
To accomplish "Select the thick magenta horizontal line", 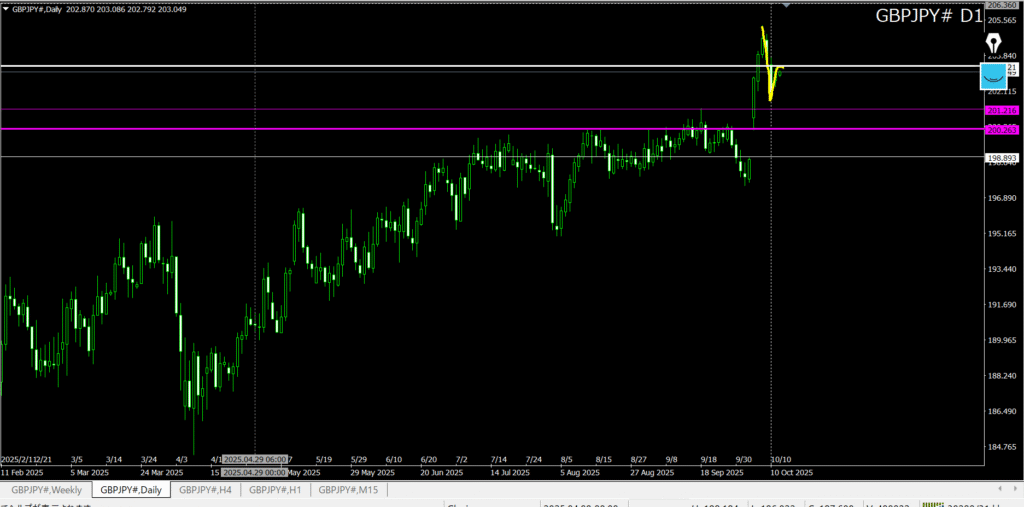I will tap(400, 129).
